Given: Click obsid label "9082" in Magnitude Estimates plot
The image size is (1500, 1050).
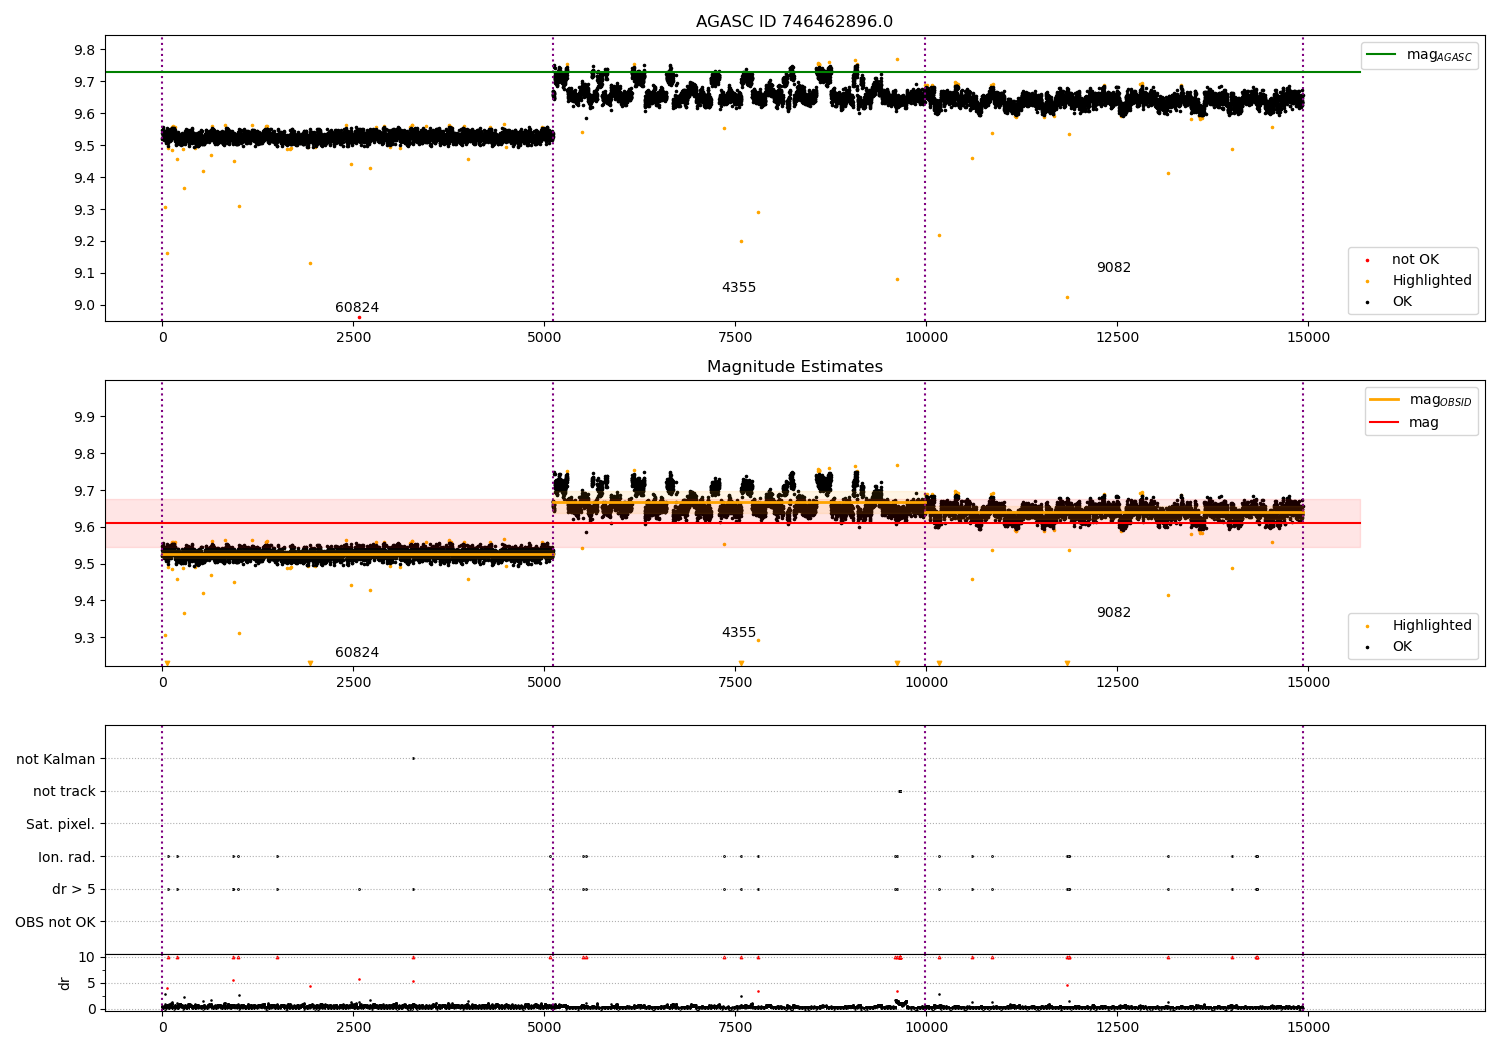Looking at the screenshot, I should [x=1114, y=613].
